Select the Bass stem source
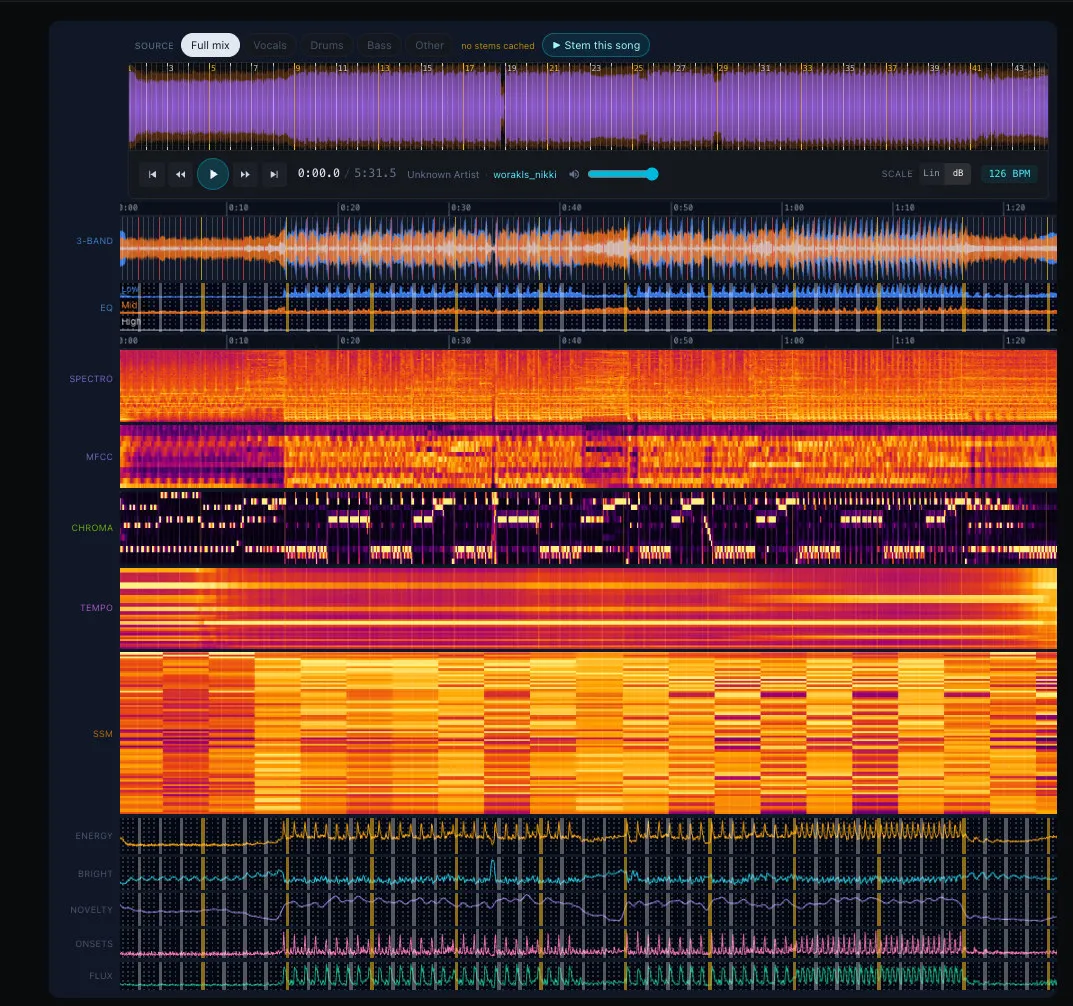Viewport: 1073px width, 1006px height. 379,45
